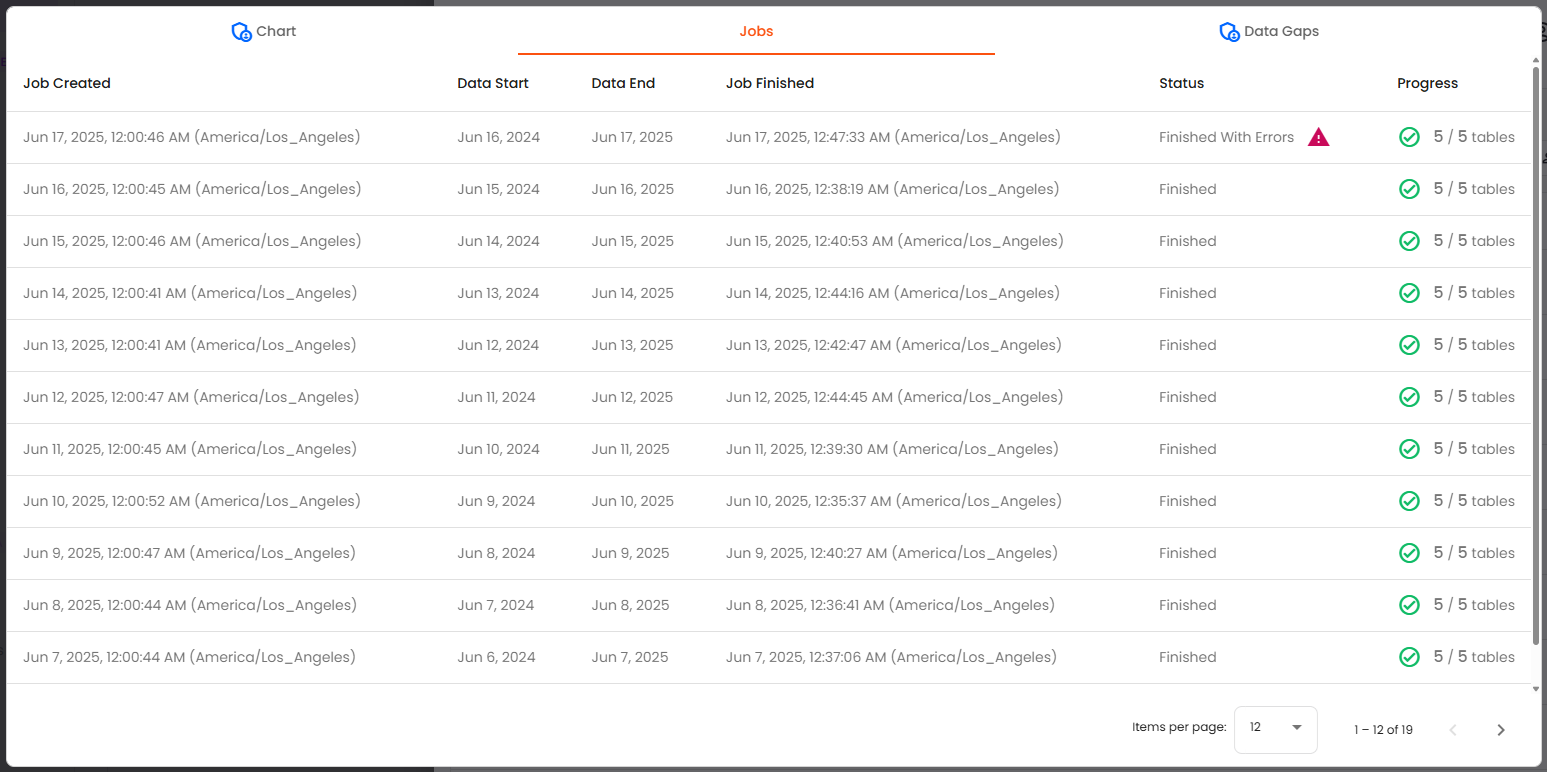Open the items per page dropdown
1547x772 pixels.
click(x=1275, y=728)
